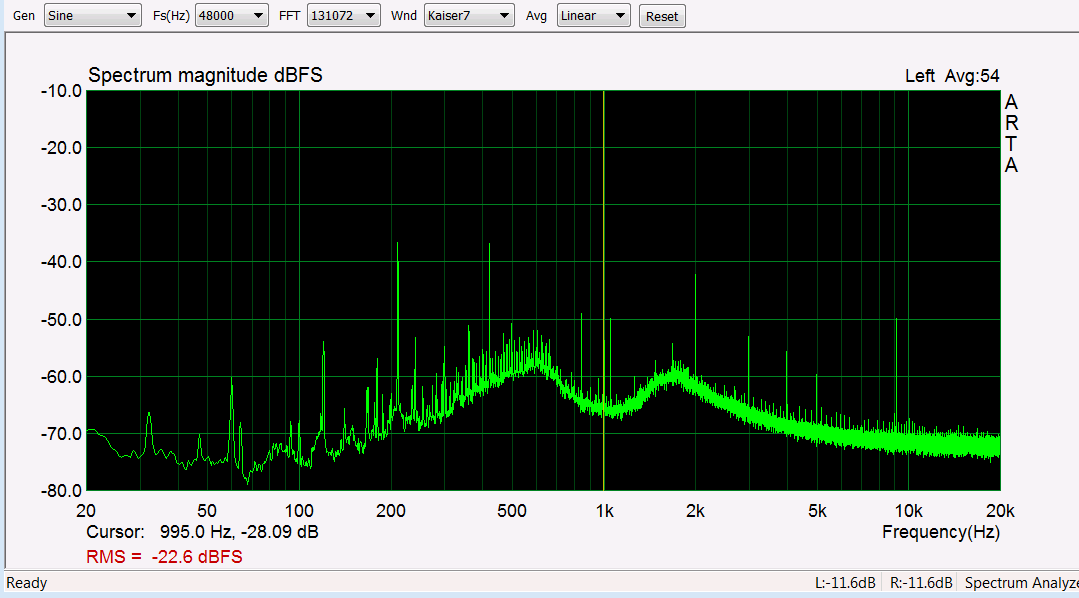Screen dimensions: 1079x598
Task: Open the Avg Linear averaging dropdown
Action: point(593,16)
